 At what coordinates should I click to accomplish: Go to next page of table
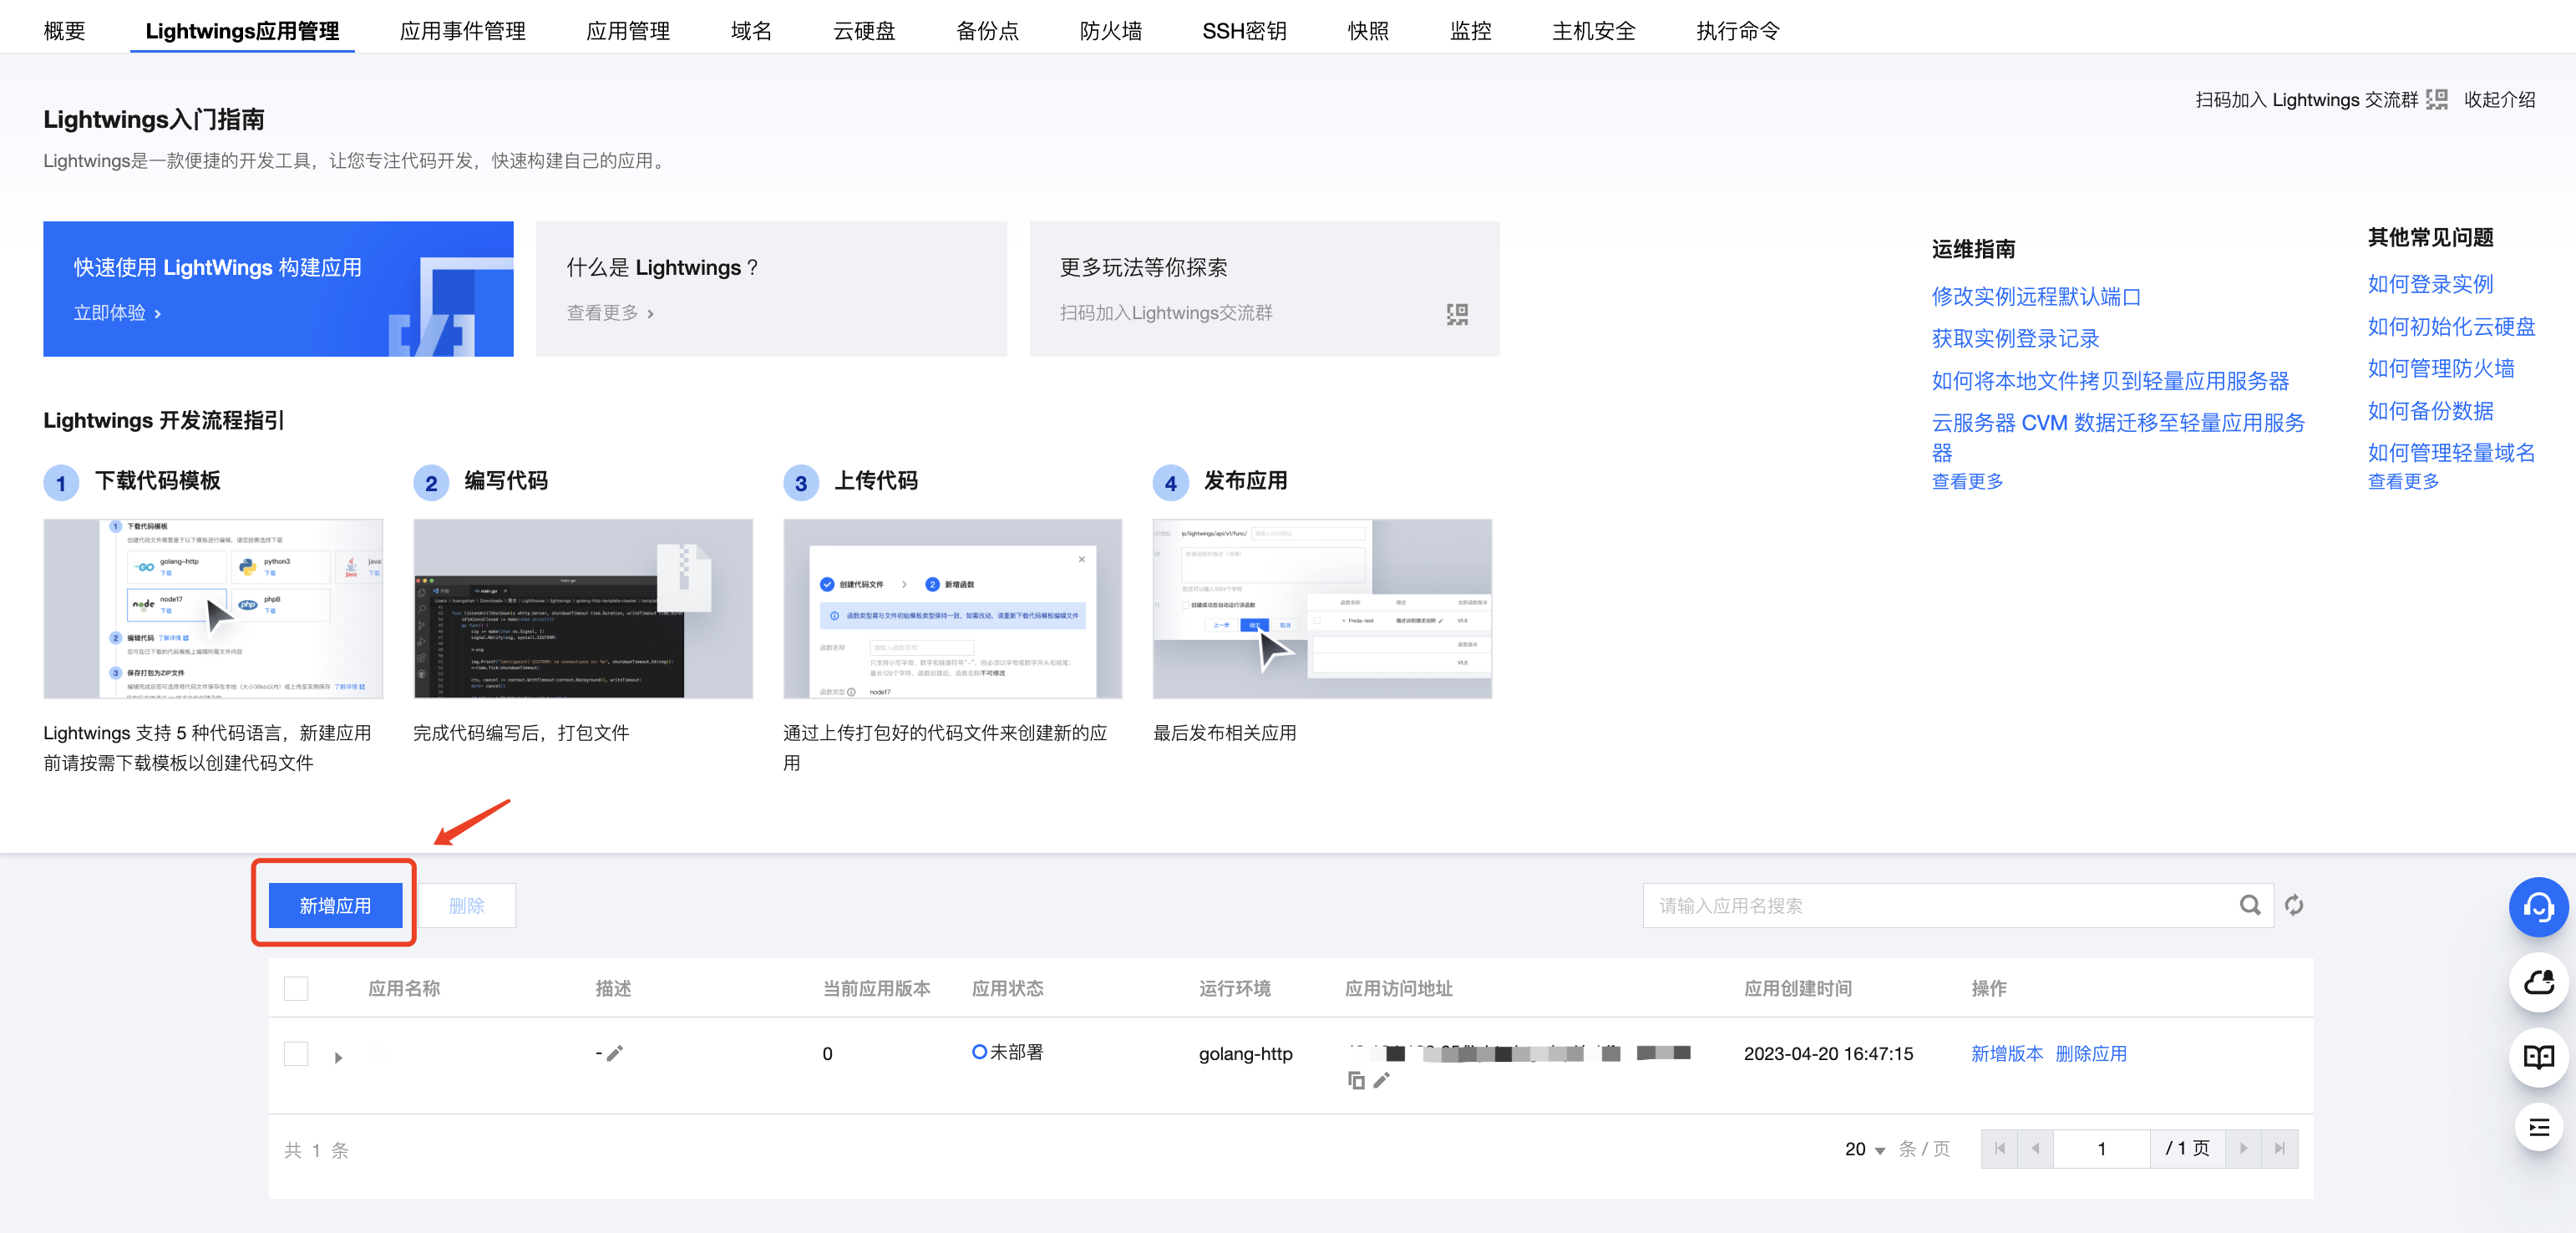[2243, 1149]
